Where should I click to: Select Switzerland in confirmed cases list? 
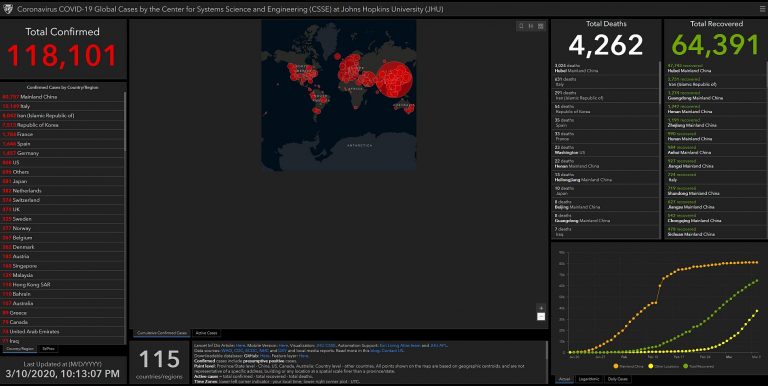[62, 200]
